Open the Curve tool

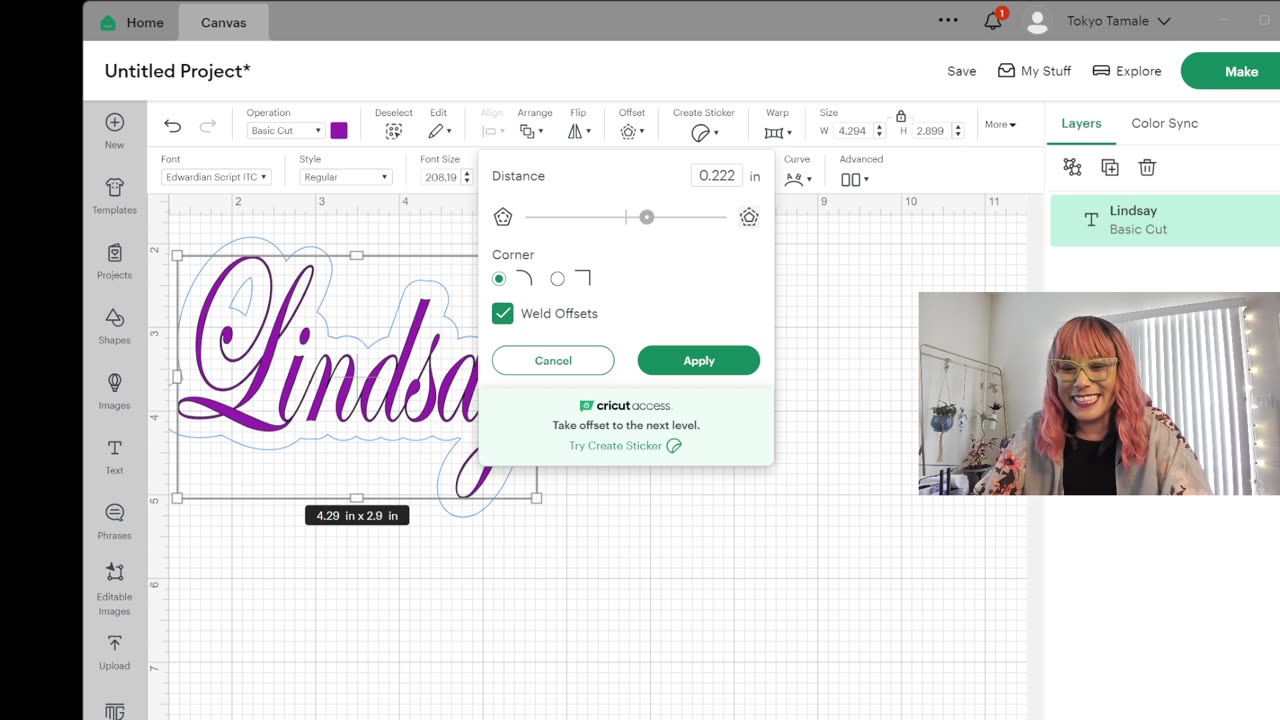[797, 179]
